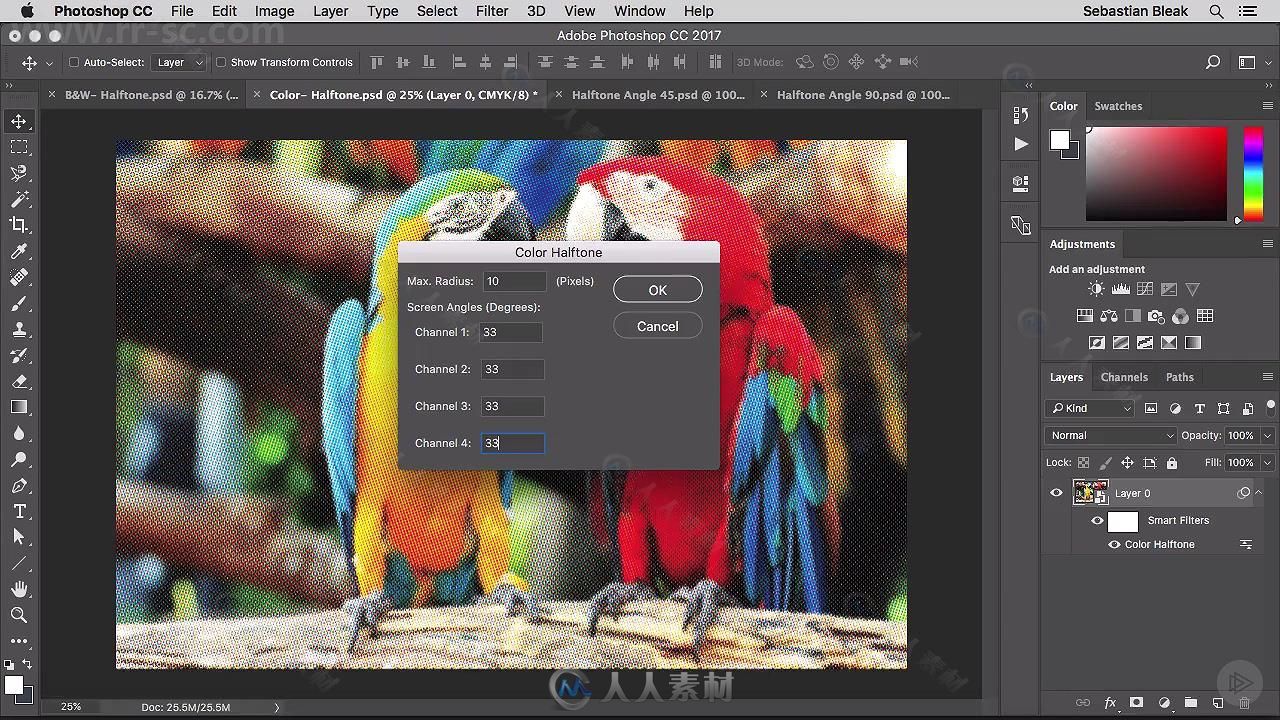Screen dimensions: 1280x720
Task: Open the Kind filter dropdown
Action: pyautogui.click(x=1090, y=408)
